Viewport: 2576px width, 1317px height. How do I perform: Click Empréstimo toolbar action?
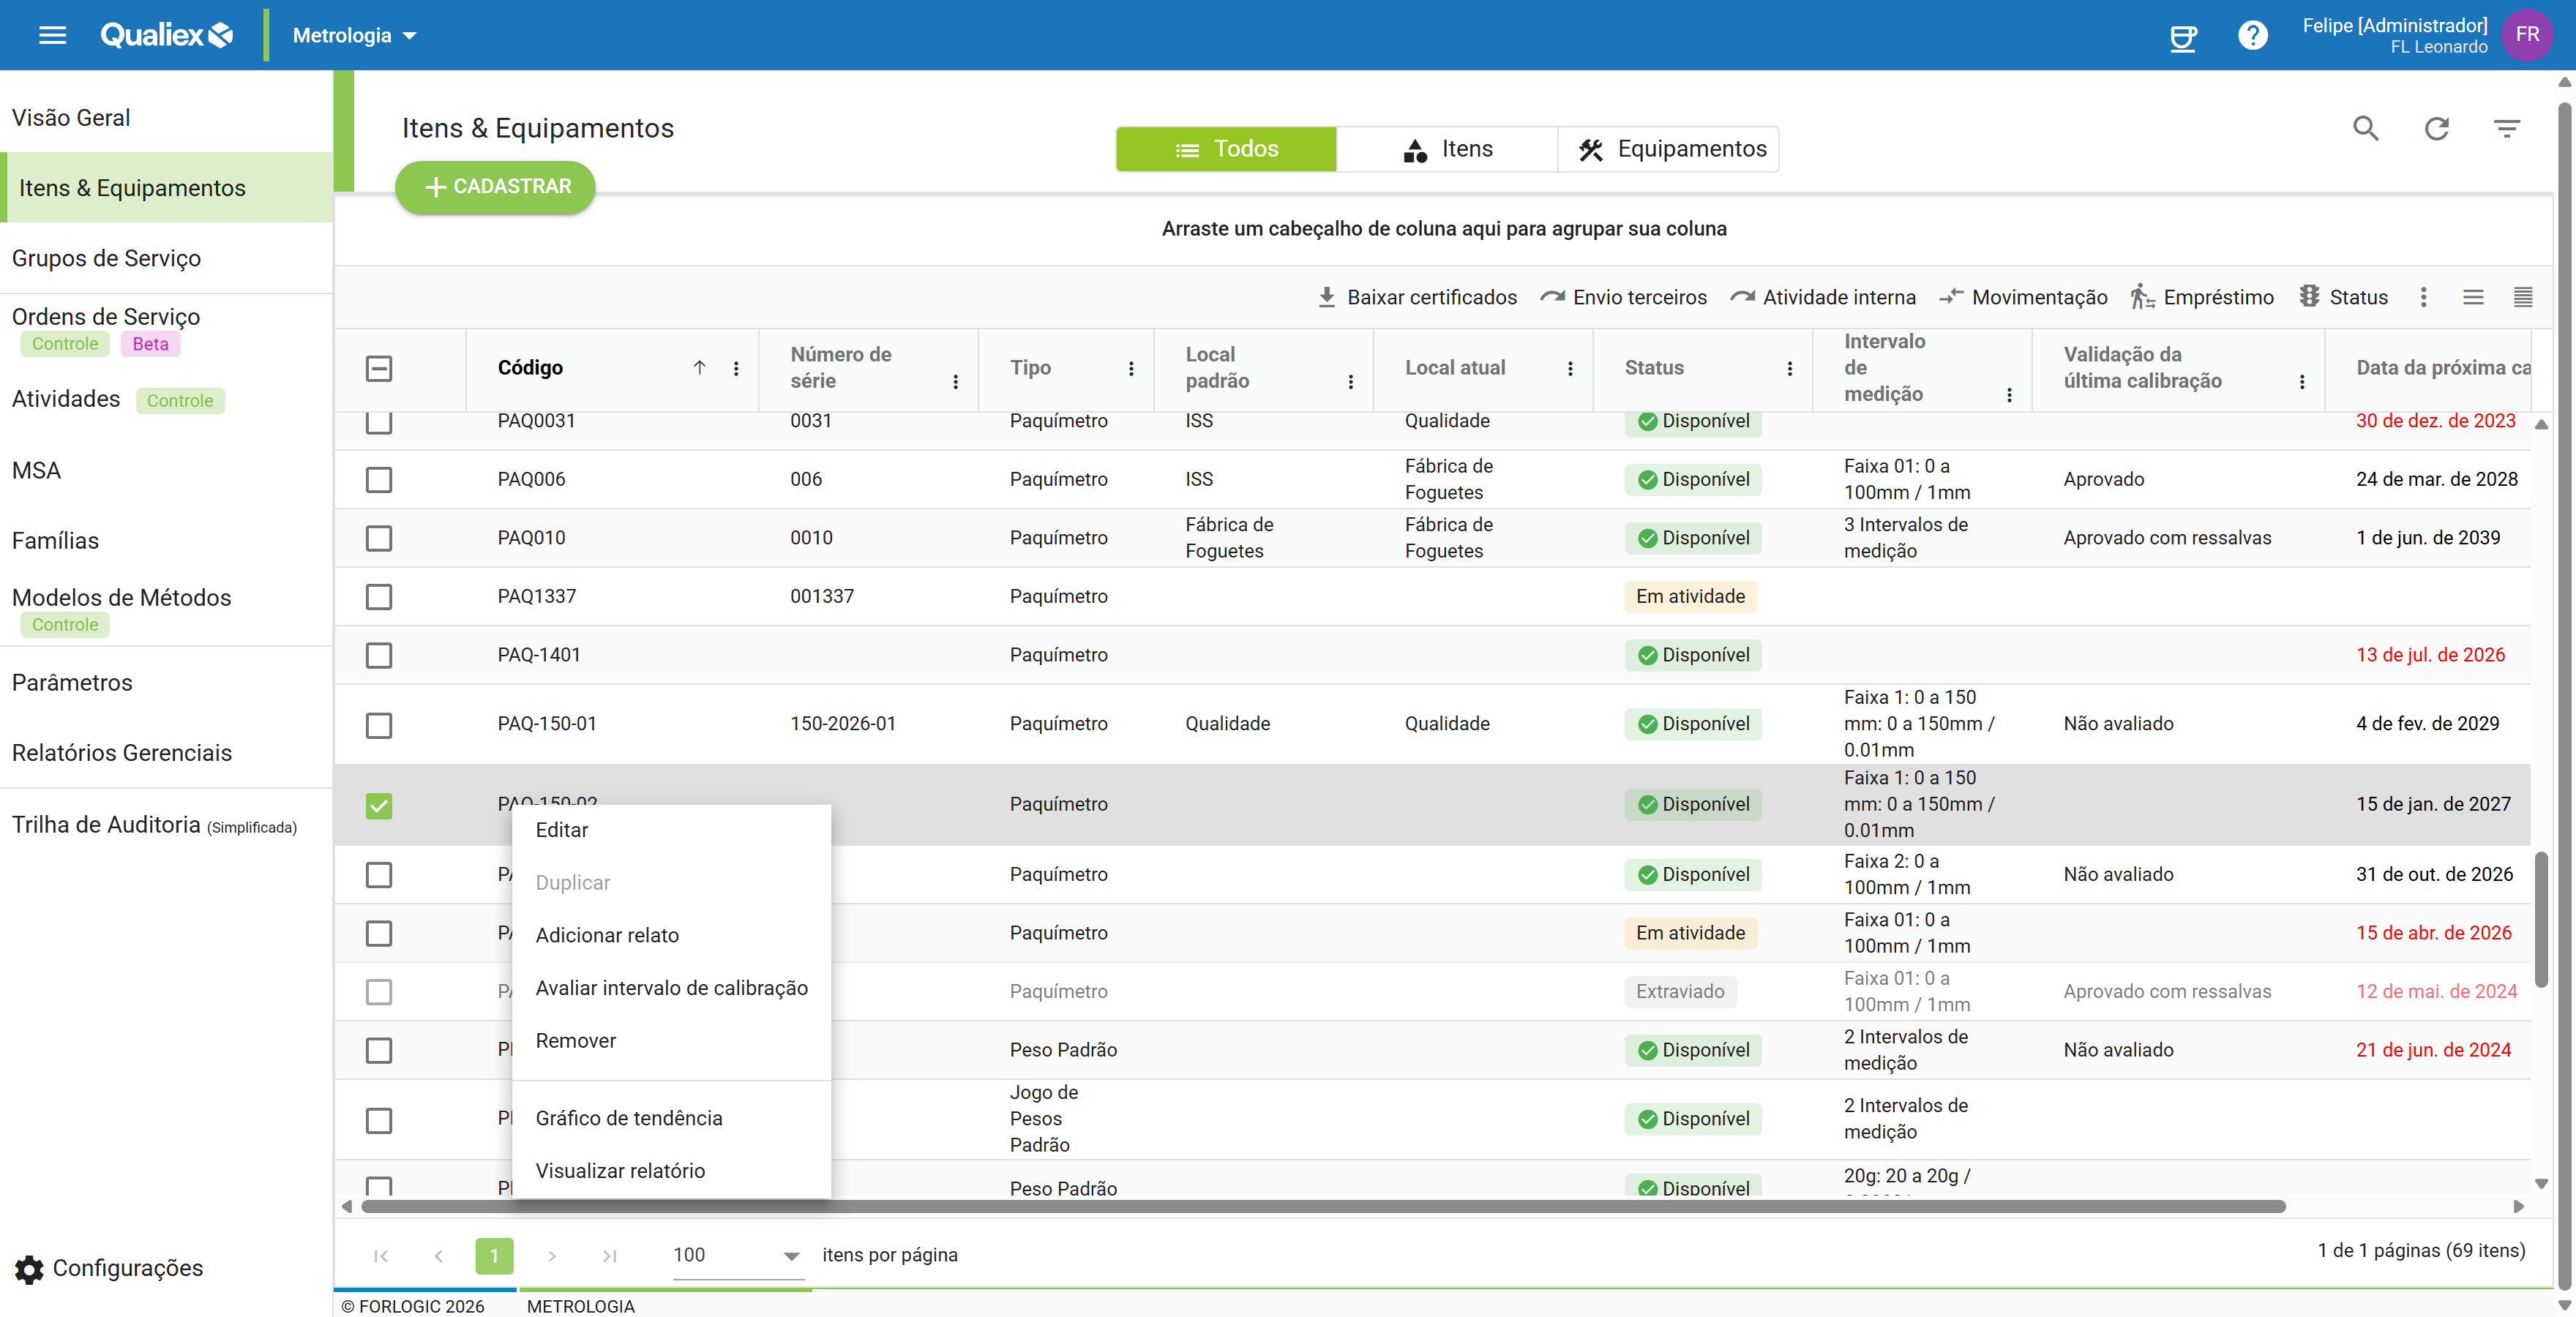[2201, 297]
